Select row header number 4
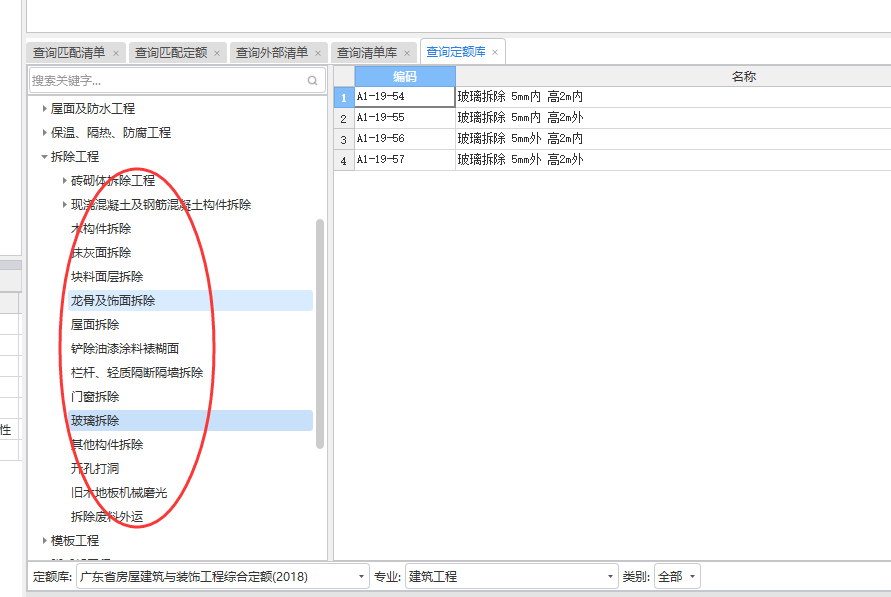891x597 pixels. [344, 160]
